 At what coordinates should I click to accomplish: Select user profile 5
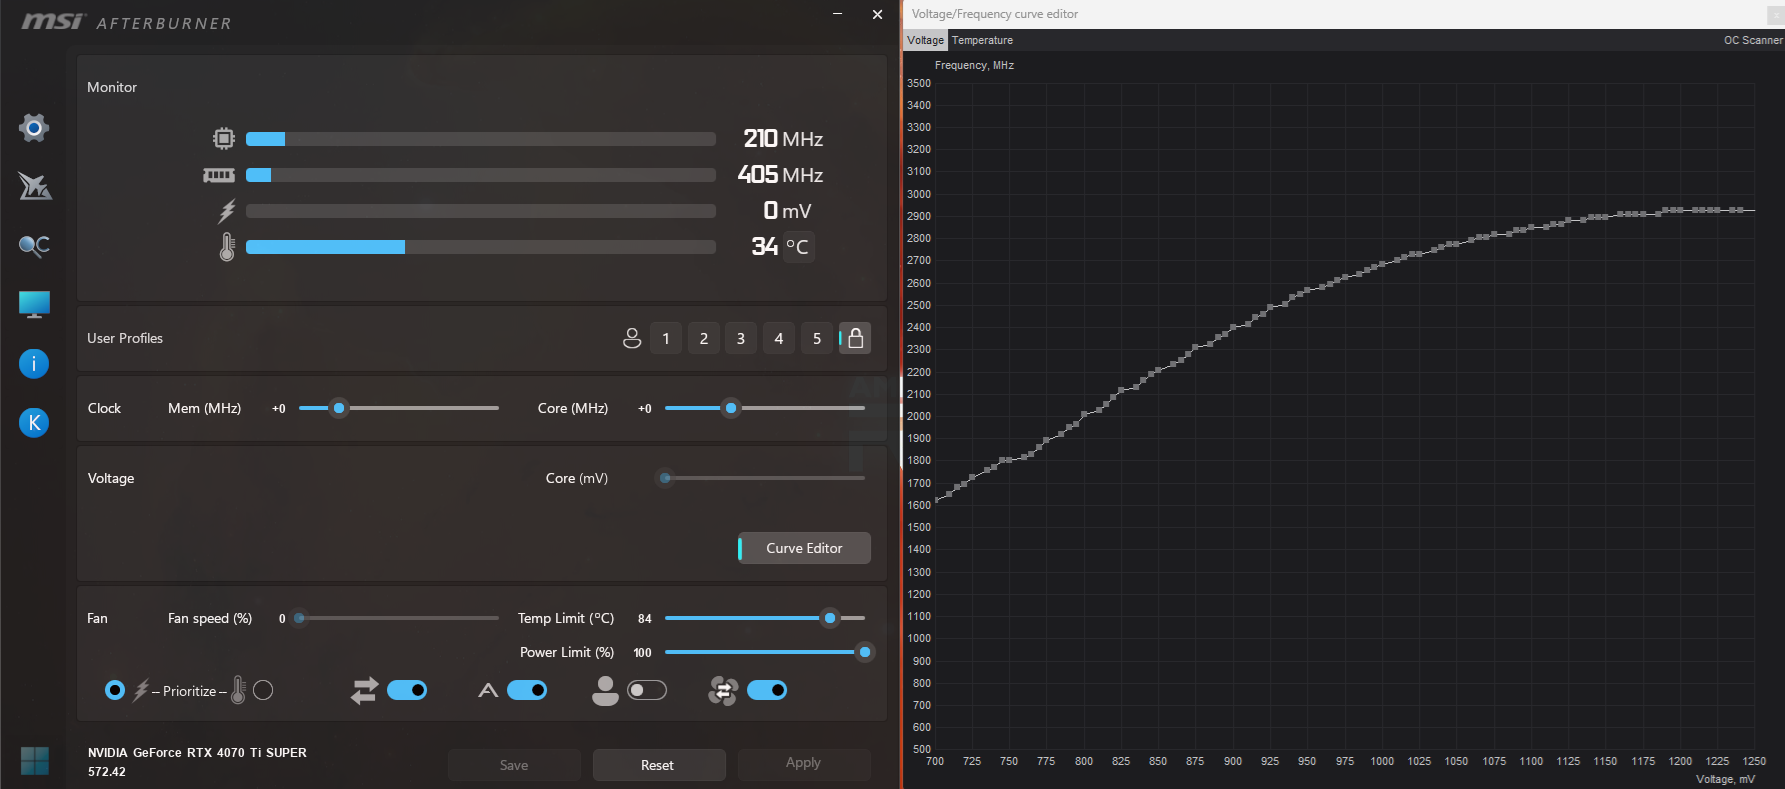click(x=817, y=338)
